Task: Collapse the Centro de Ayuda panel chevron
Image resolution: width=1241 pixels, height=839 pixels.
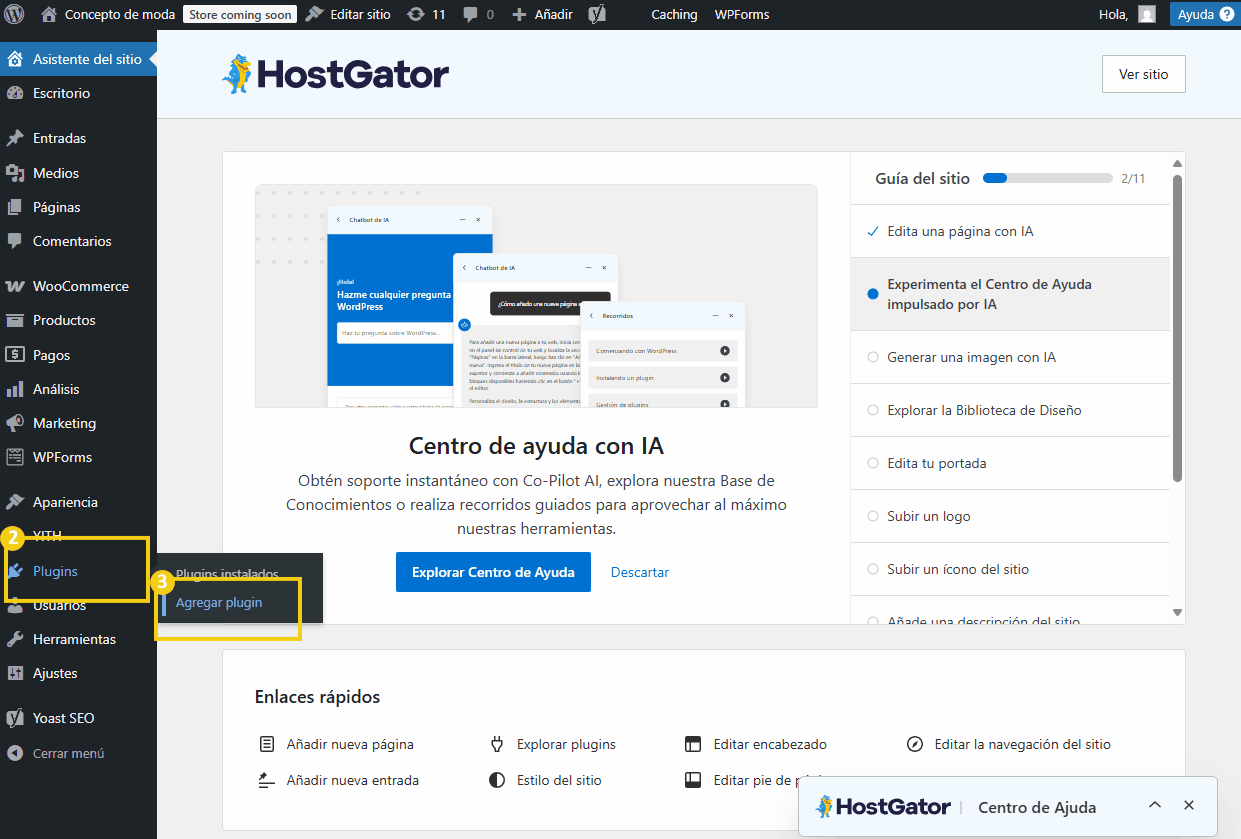Action: pos(1155,806)
